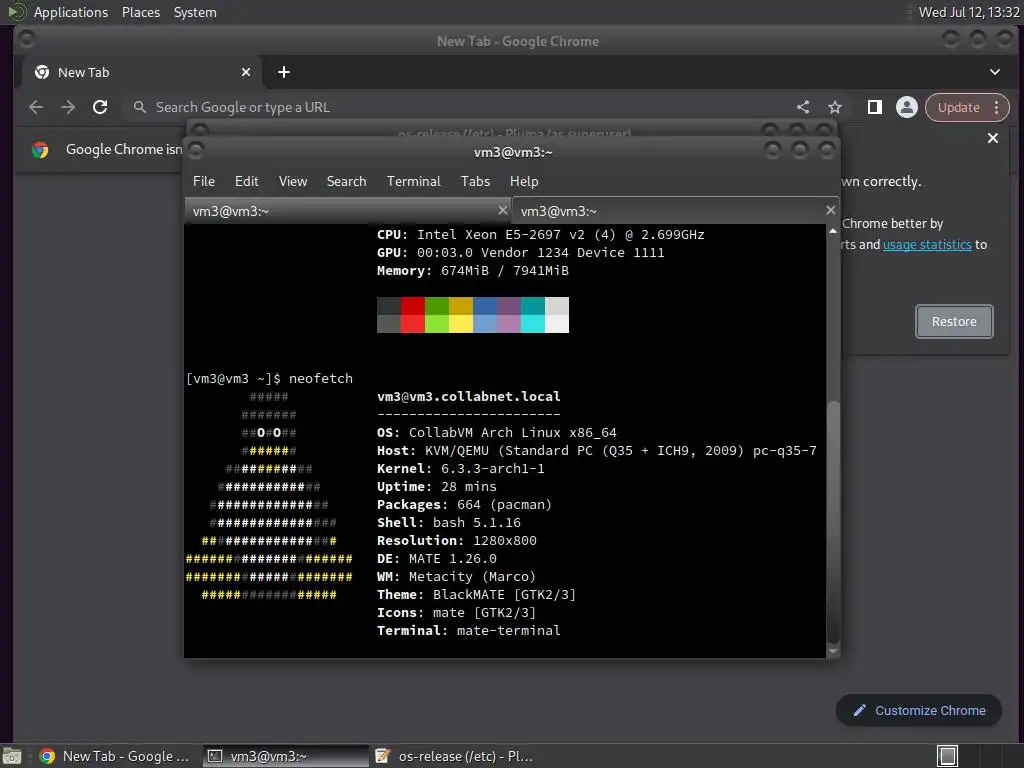Image resolution: width=1024 pixels, height=768 pixels.
Task: Open a new Chrome tab with plus
Action: (283, 72)
